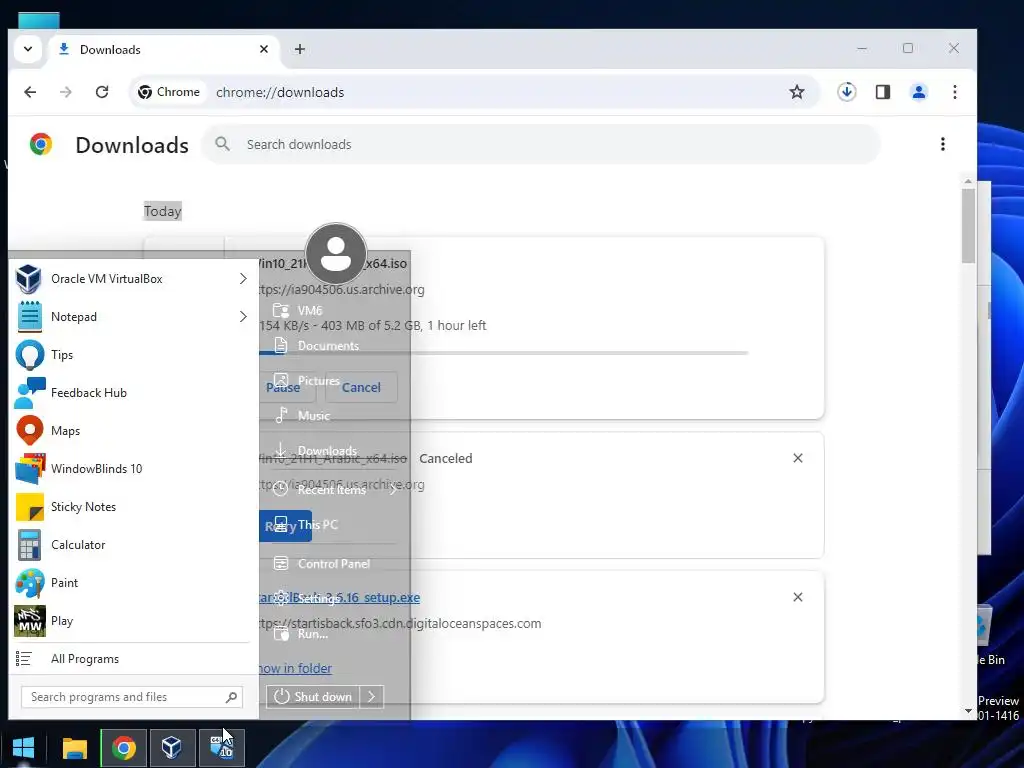Remove canceled Arabic ISO entry
The image size is (1024, 768).
pos(797,458)
